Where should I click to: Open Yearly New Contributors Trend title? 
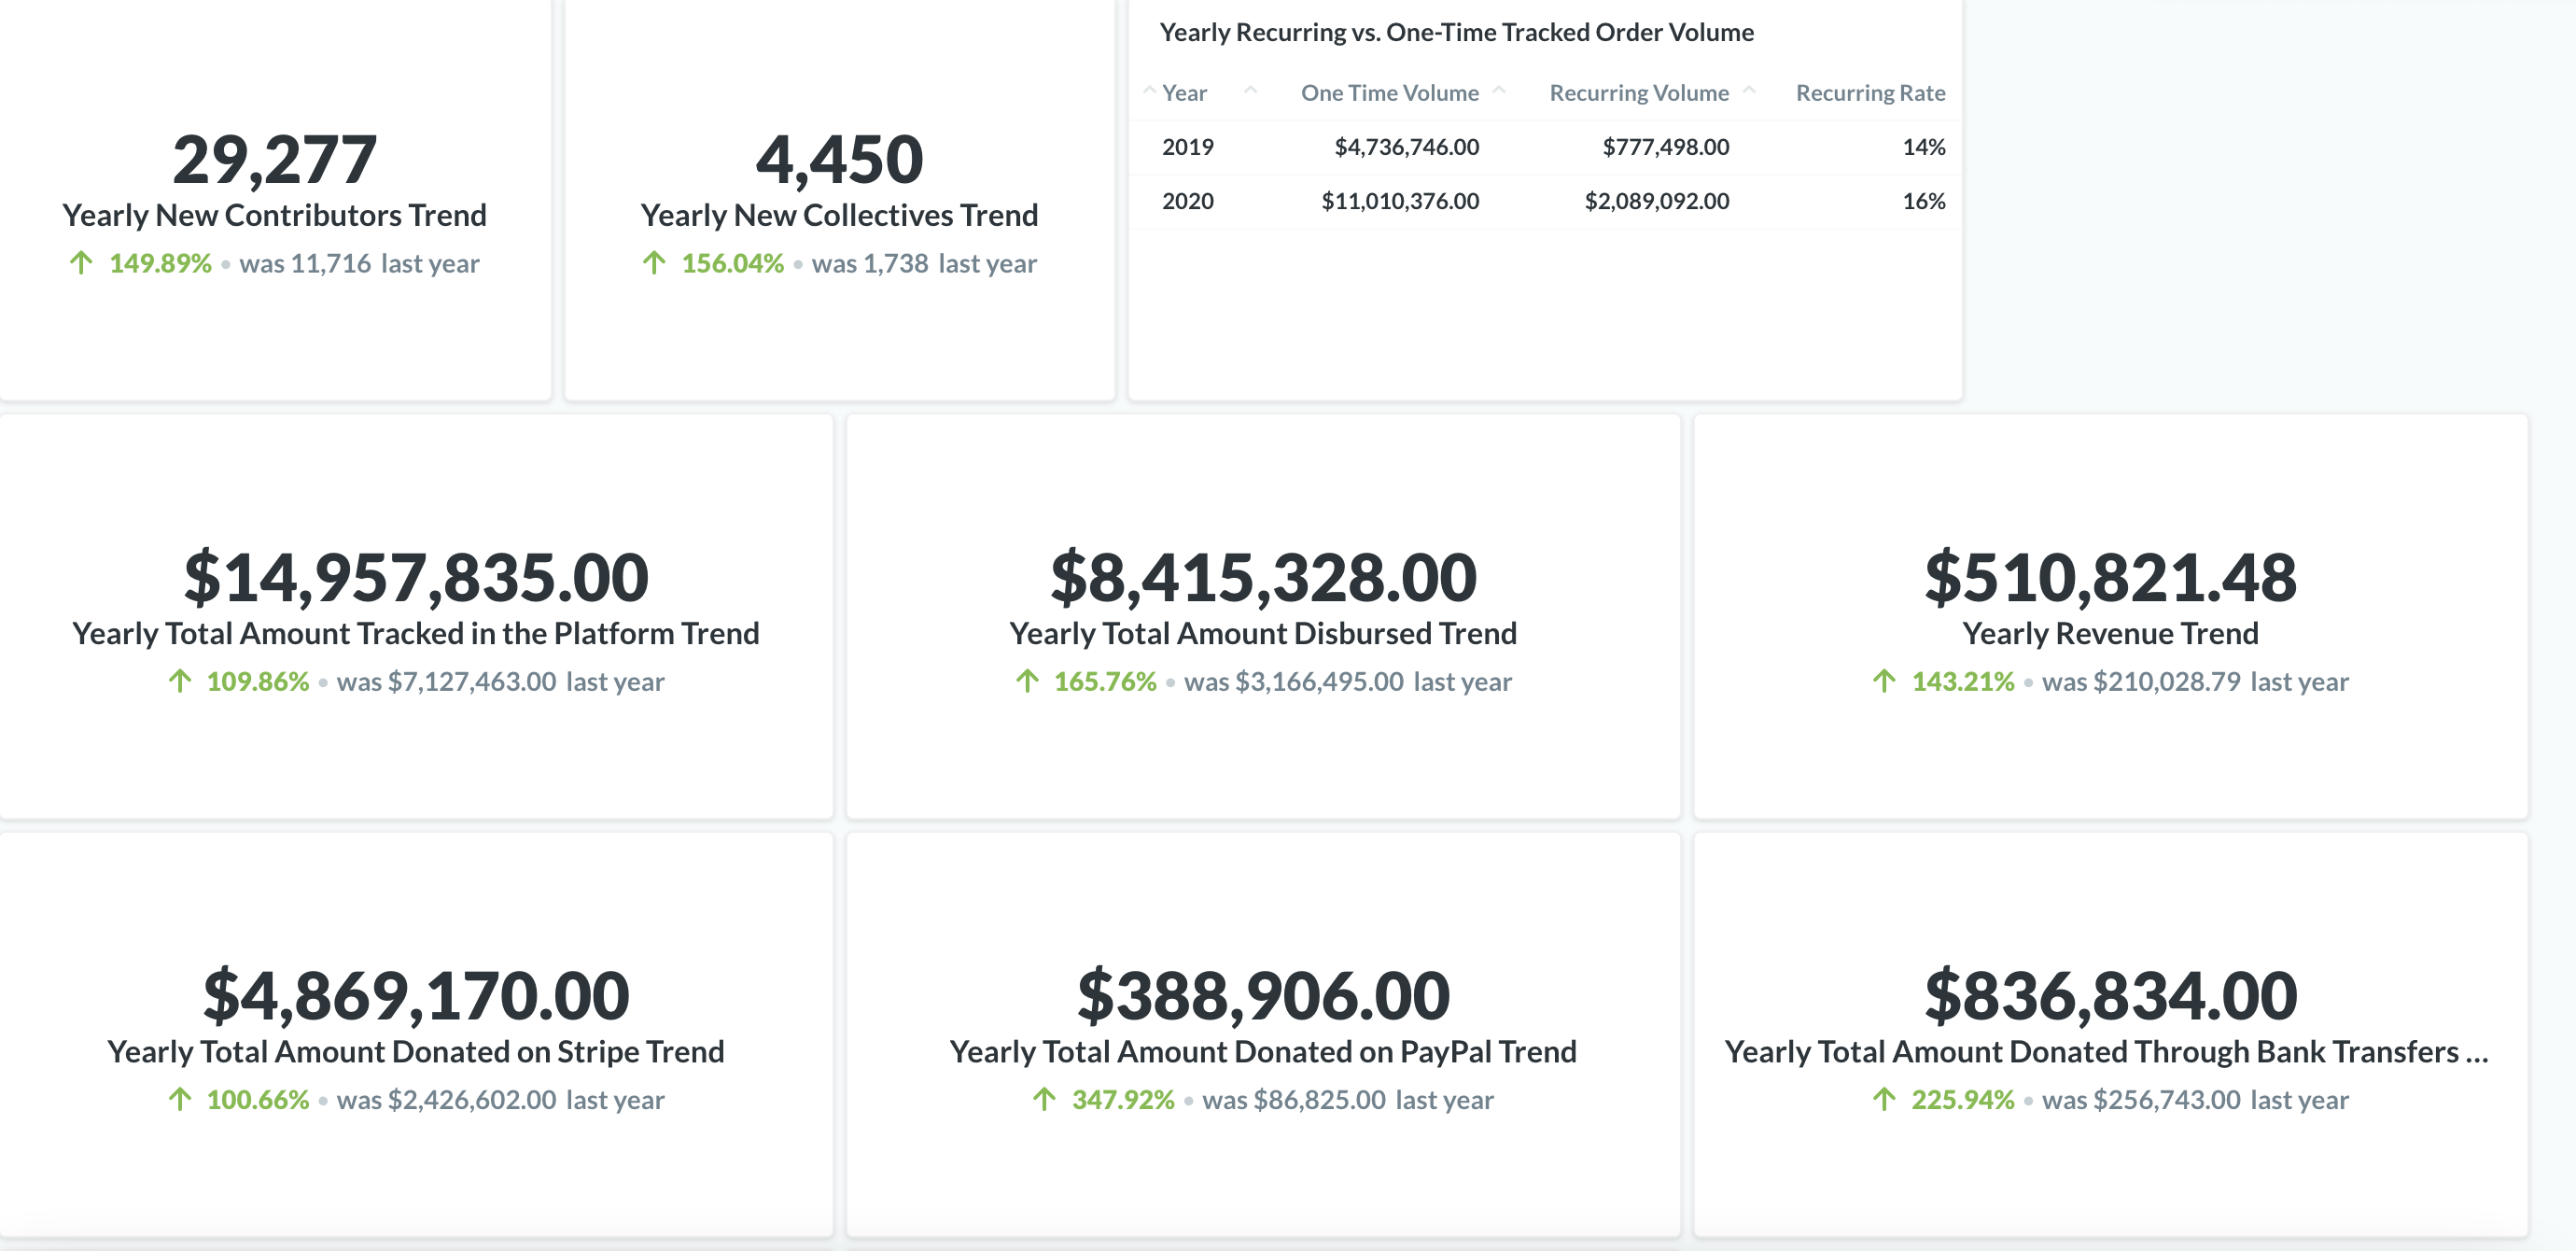tap(274, 215)
